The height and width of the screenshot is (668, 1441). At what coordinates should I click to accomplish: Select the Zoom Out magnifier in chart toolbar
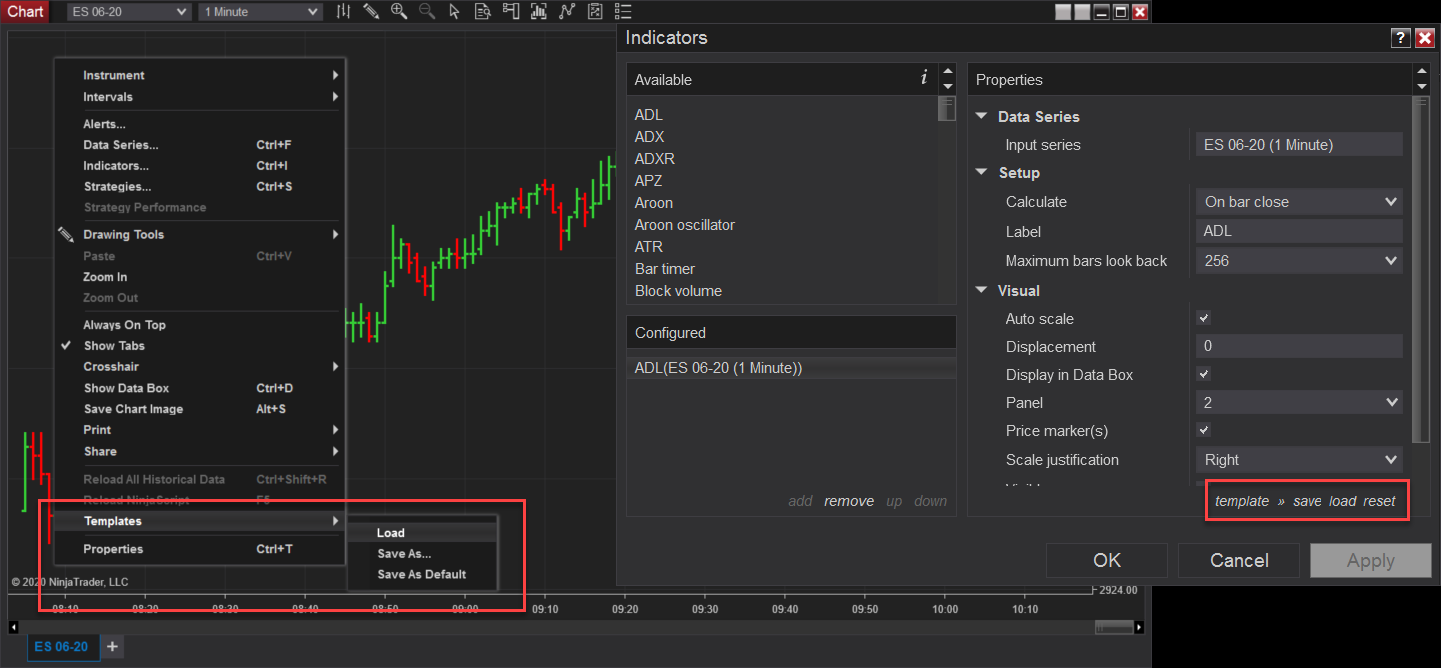pos(427,11)
